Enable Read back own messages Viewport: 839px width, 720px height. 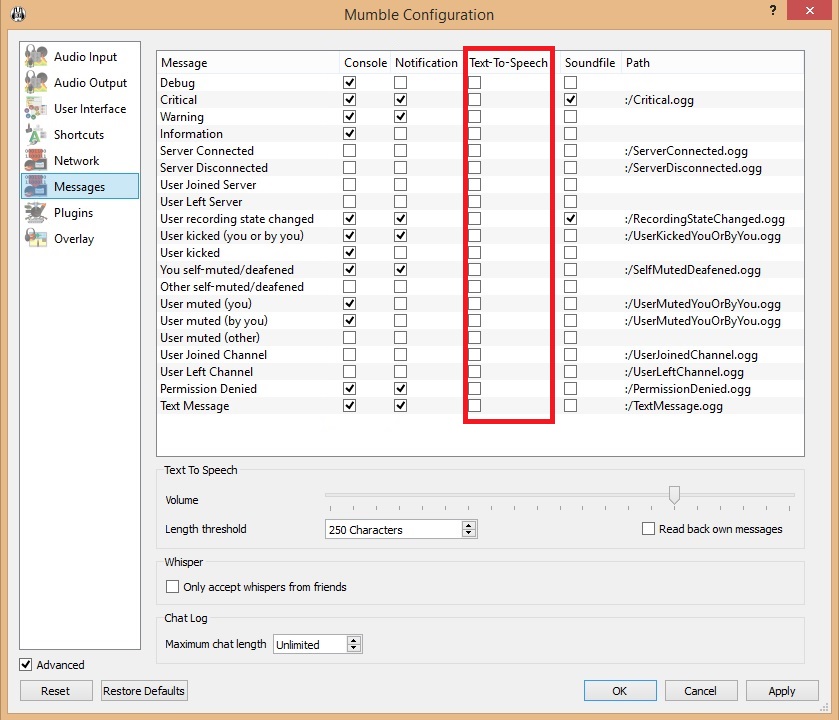pos(648,528)
